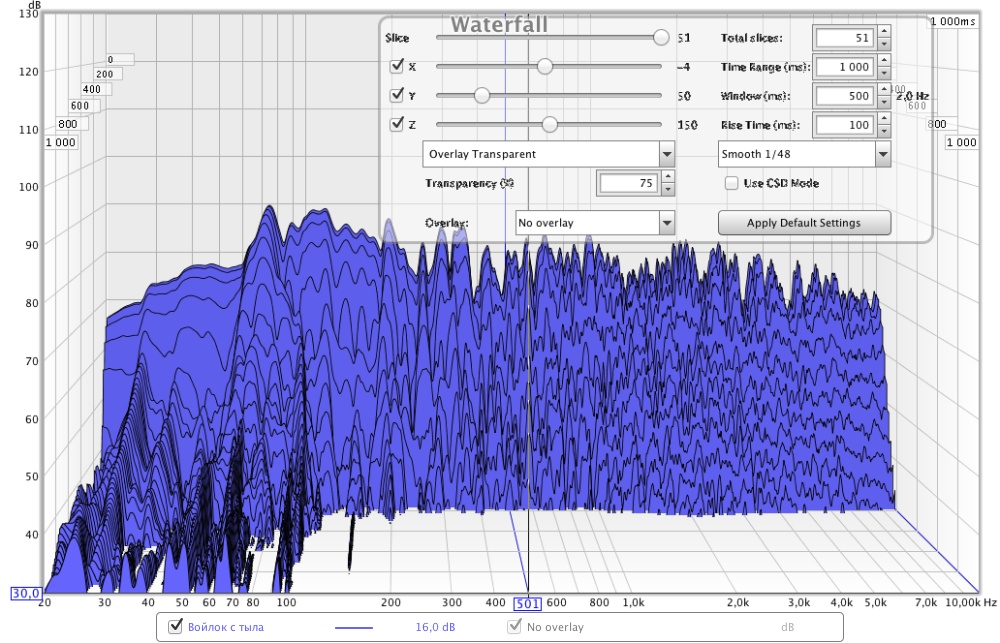This screenshot has height=643, width=1000.
Task: Click the Time Range (ms) input field
Action: coord(845,67)
